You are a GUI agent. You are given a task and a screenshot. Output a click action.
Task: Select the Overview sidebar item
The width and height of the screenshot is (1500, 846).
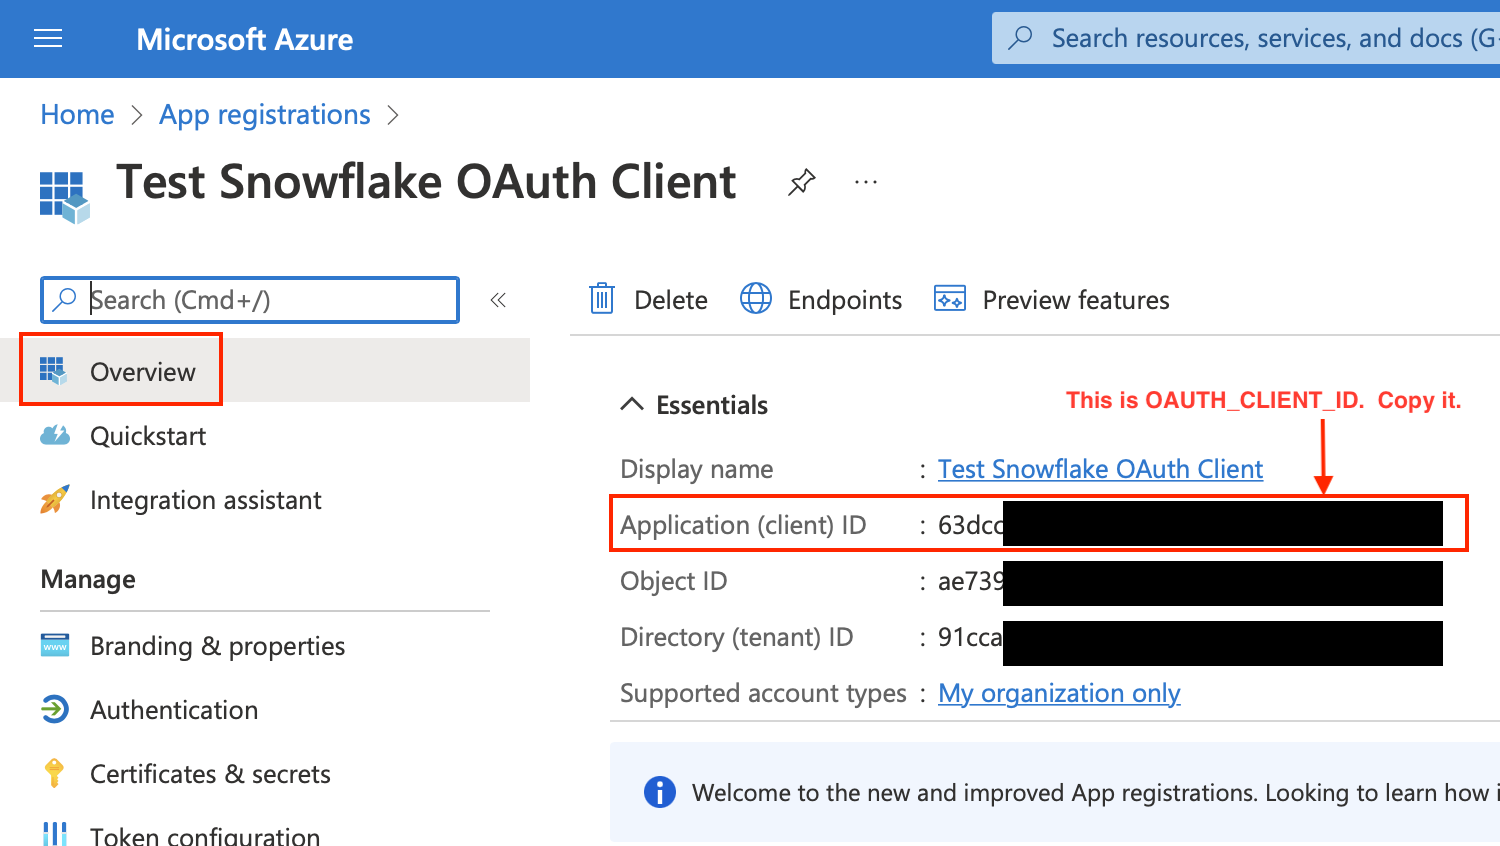click(143, 371)
